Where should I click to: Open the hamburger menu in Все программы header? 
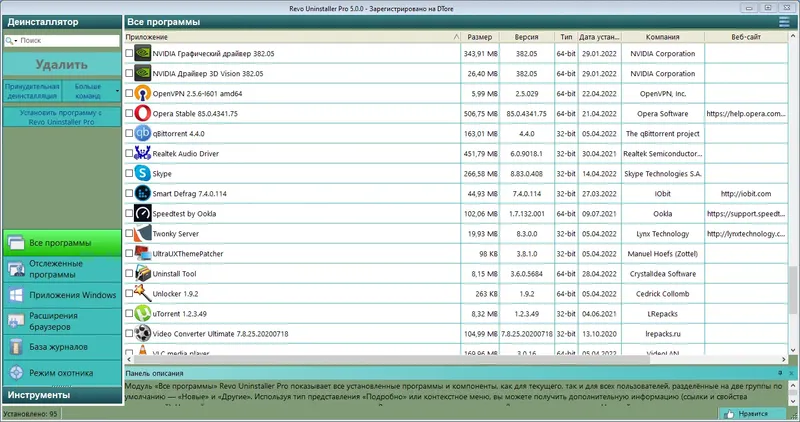pyautogui.click(x=784, y=21)
